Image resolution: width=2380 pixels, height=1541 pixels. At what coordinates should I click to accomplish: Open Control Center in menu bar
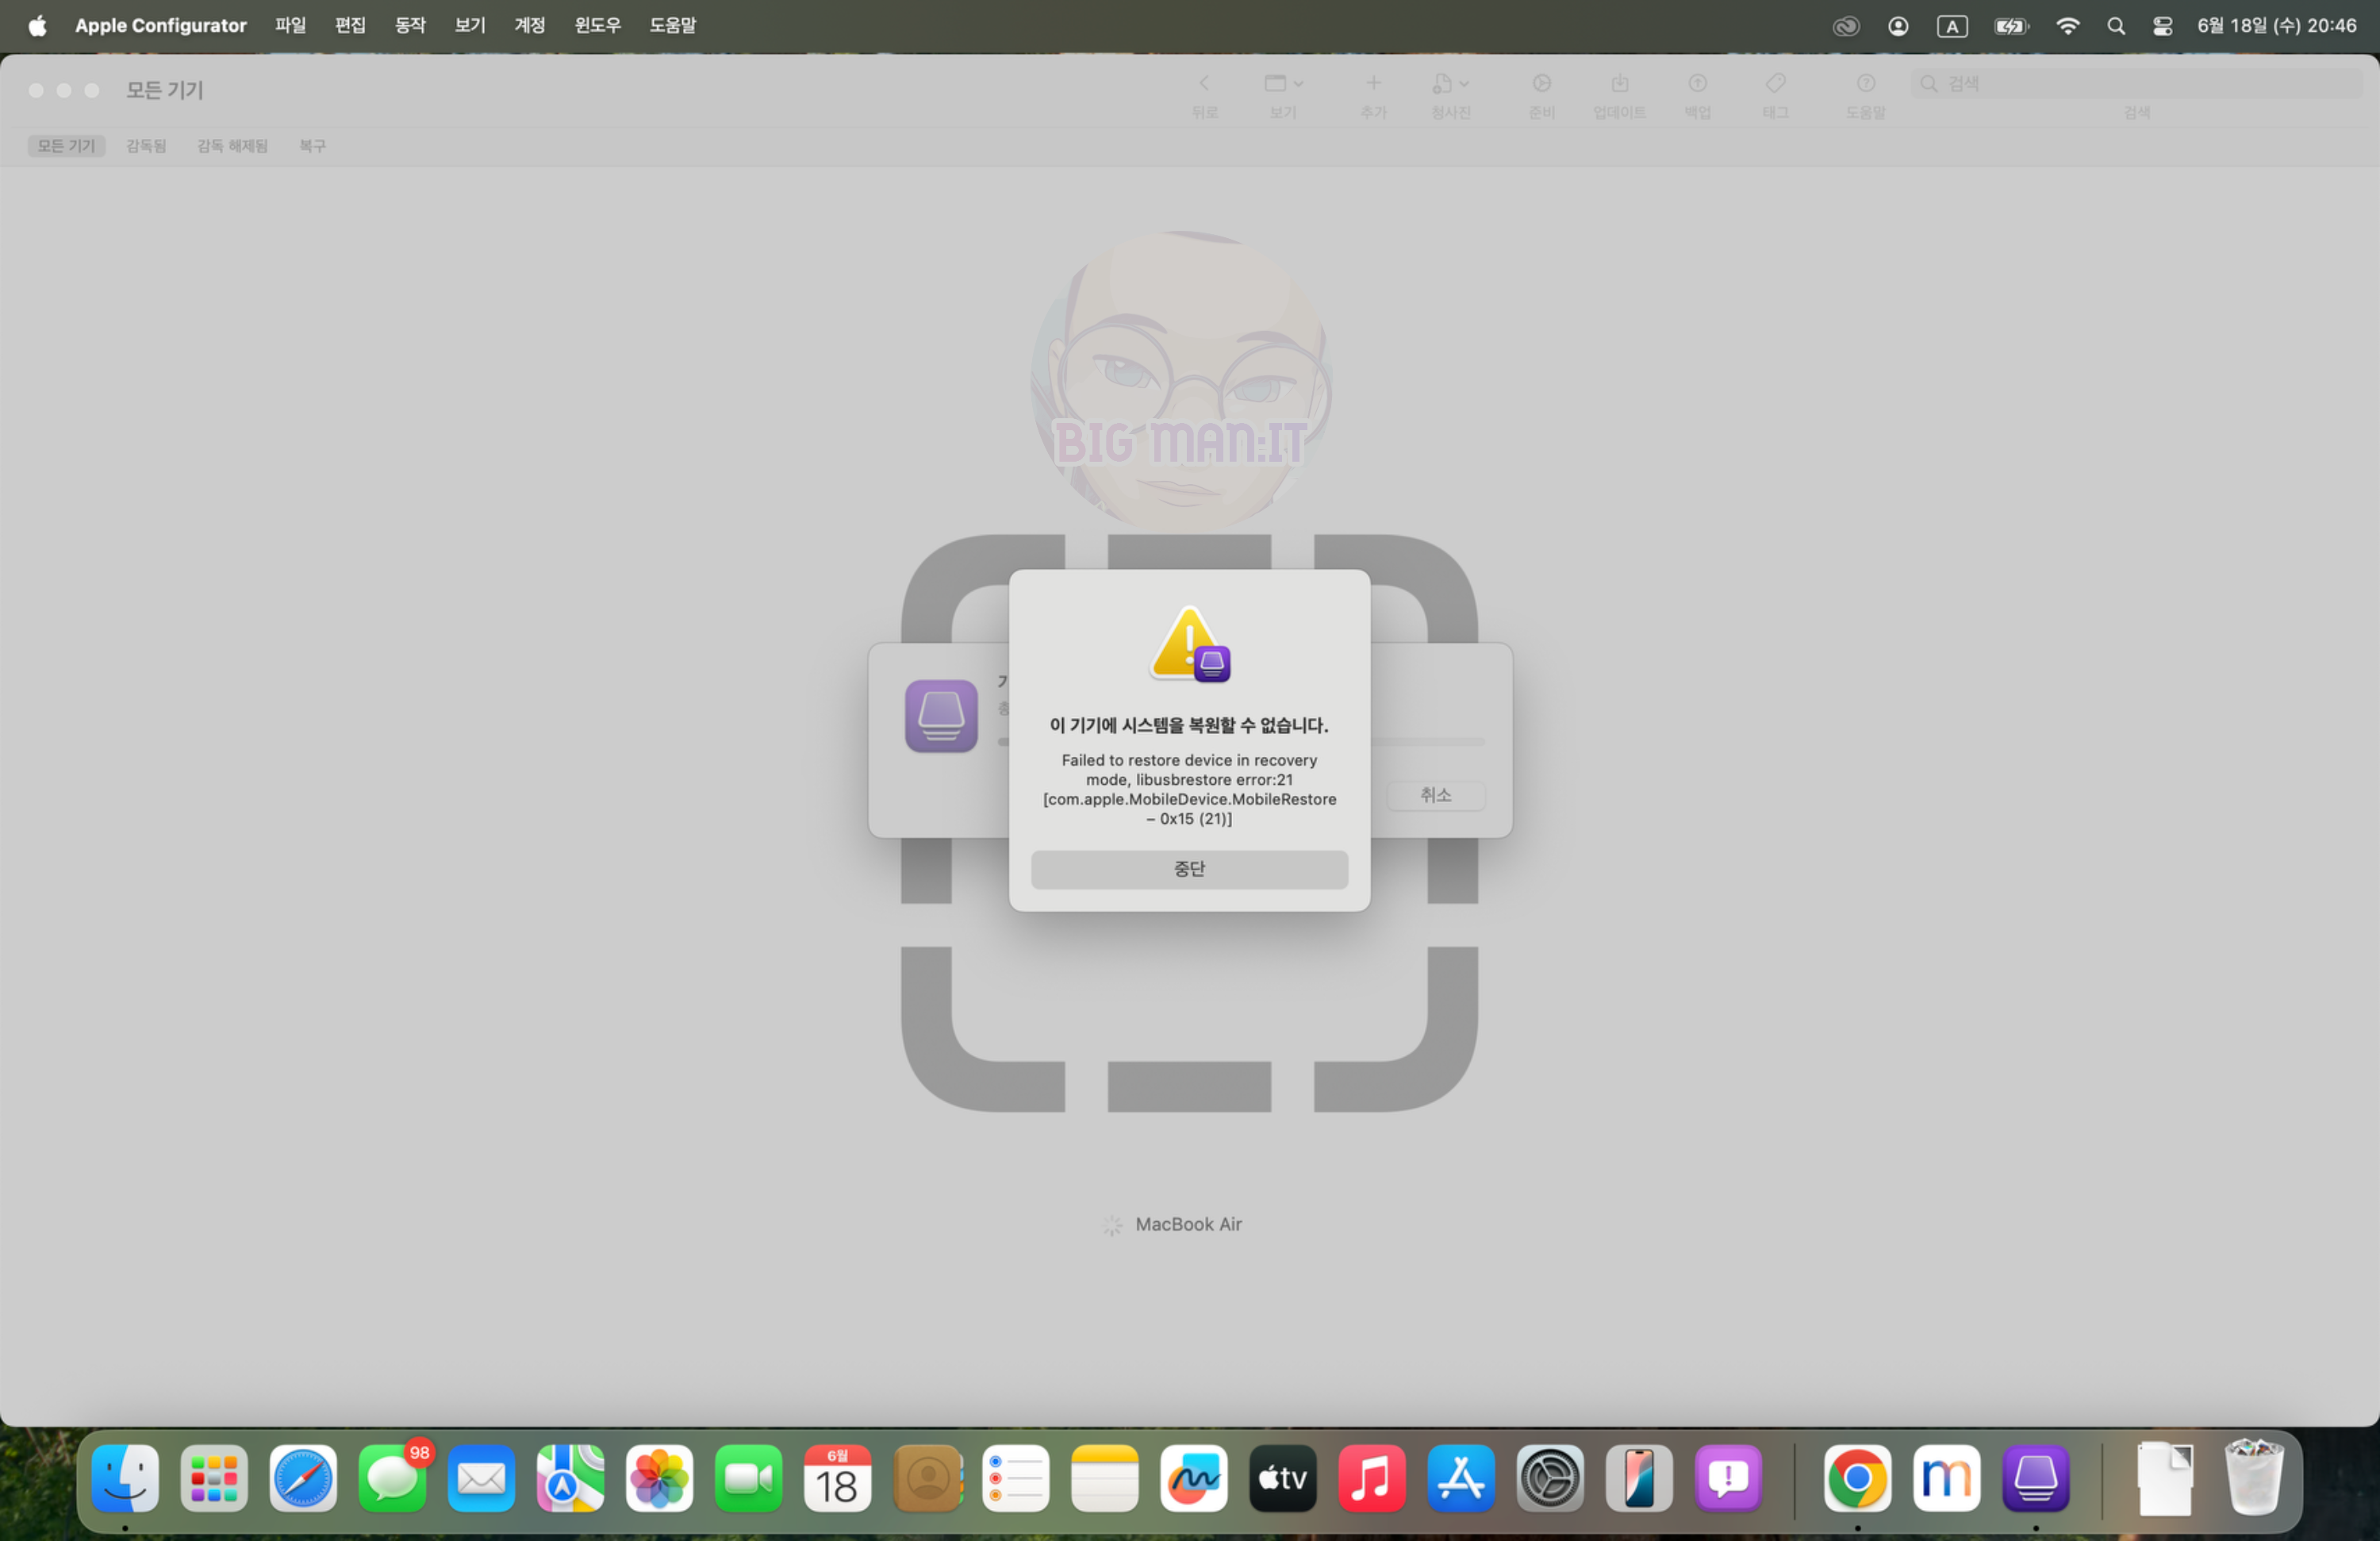click(x=2162, y=26)
